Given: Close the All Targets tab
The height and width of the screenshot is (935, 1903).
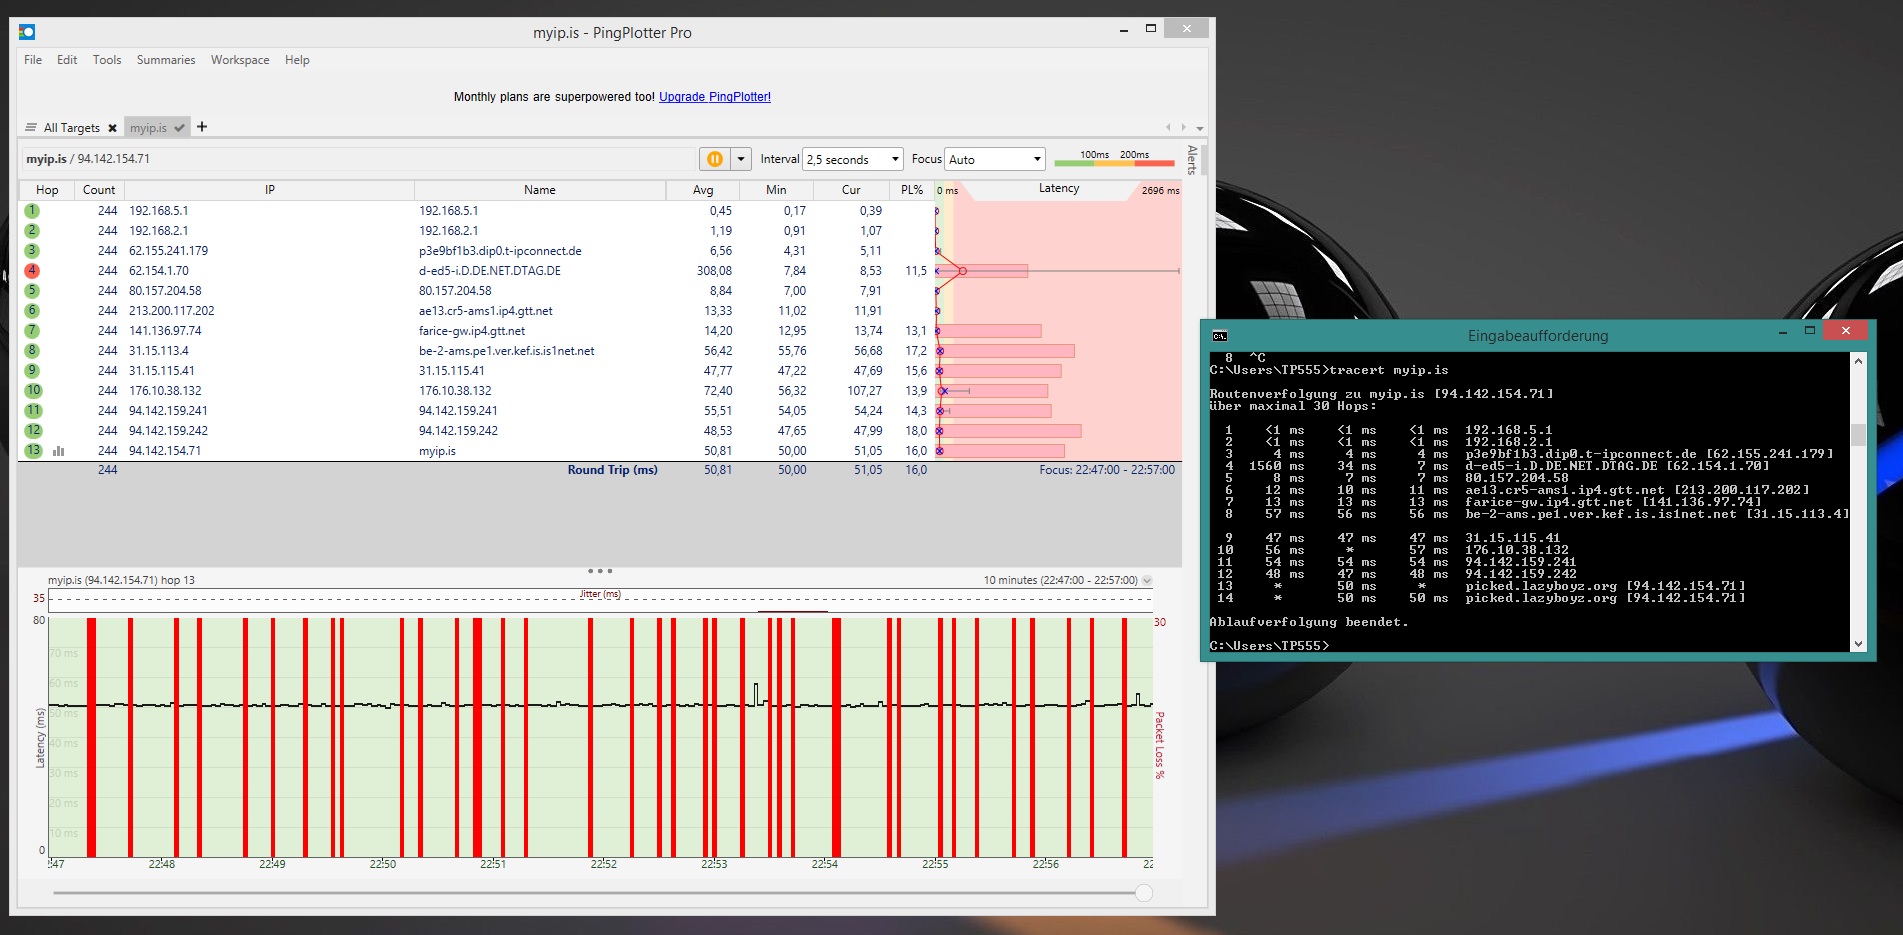Looking at the screenshot, I should pos(113,128).
